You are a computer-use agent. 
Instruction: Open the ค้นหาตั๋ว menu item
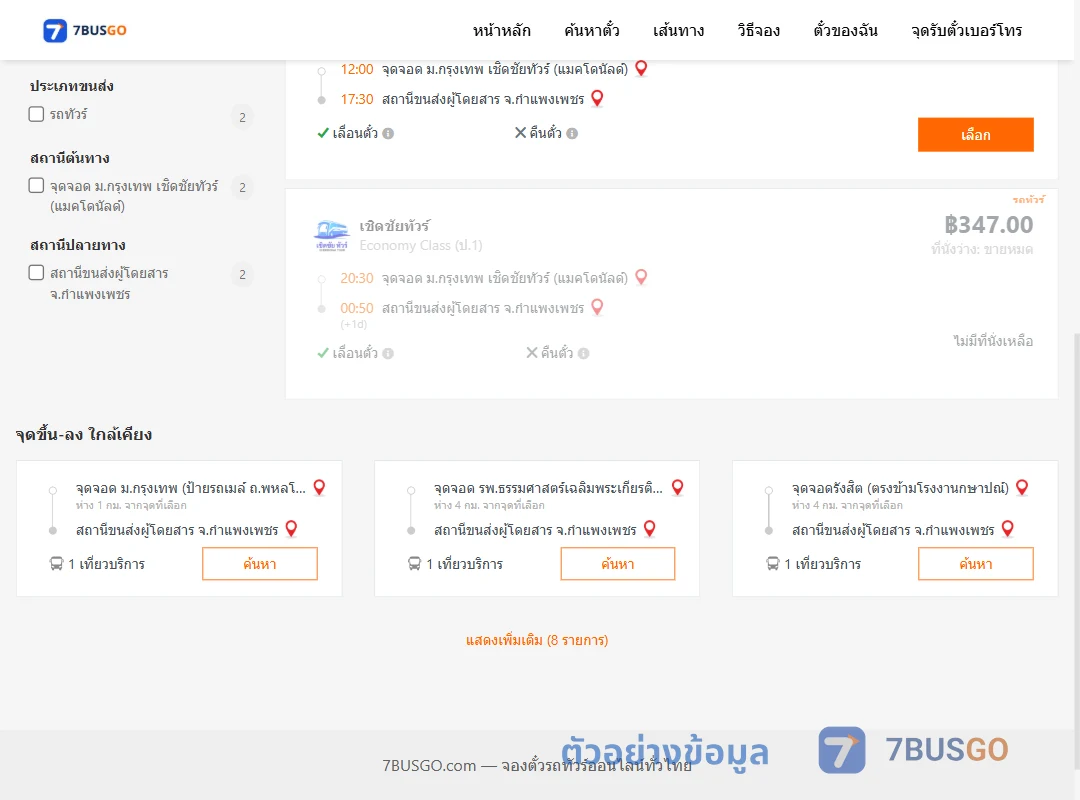(x=592, y=30)
